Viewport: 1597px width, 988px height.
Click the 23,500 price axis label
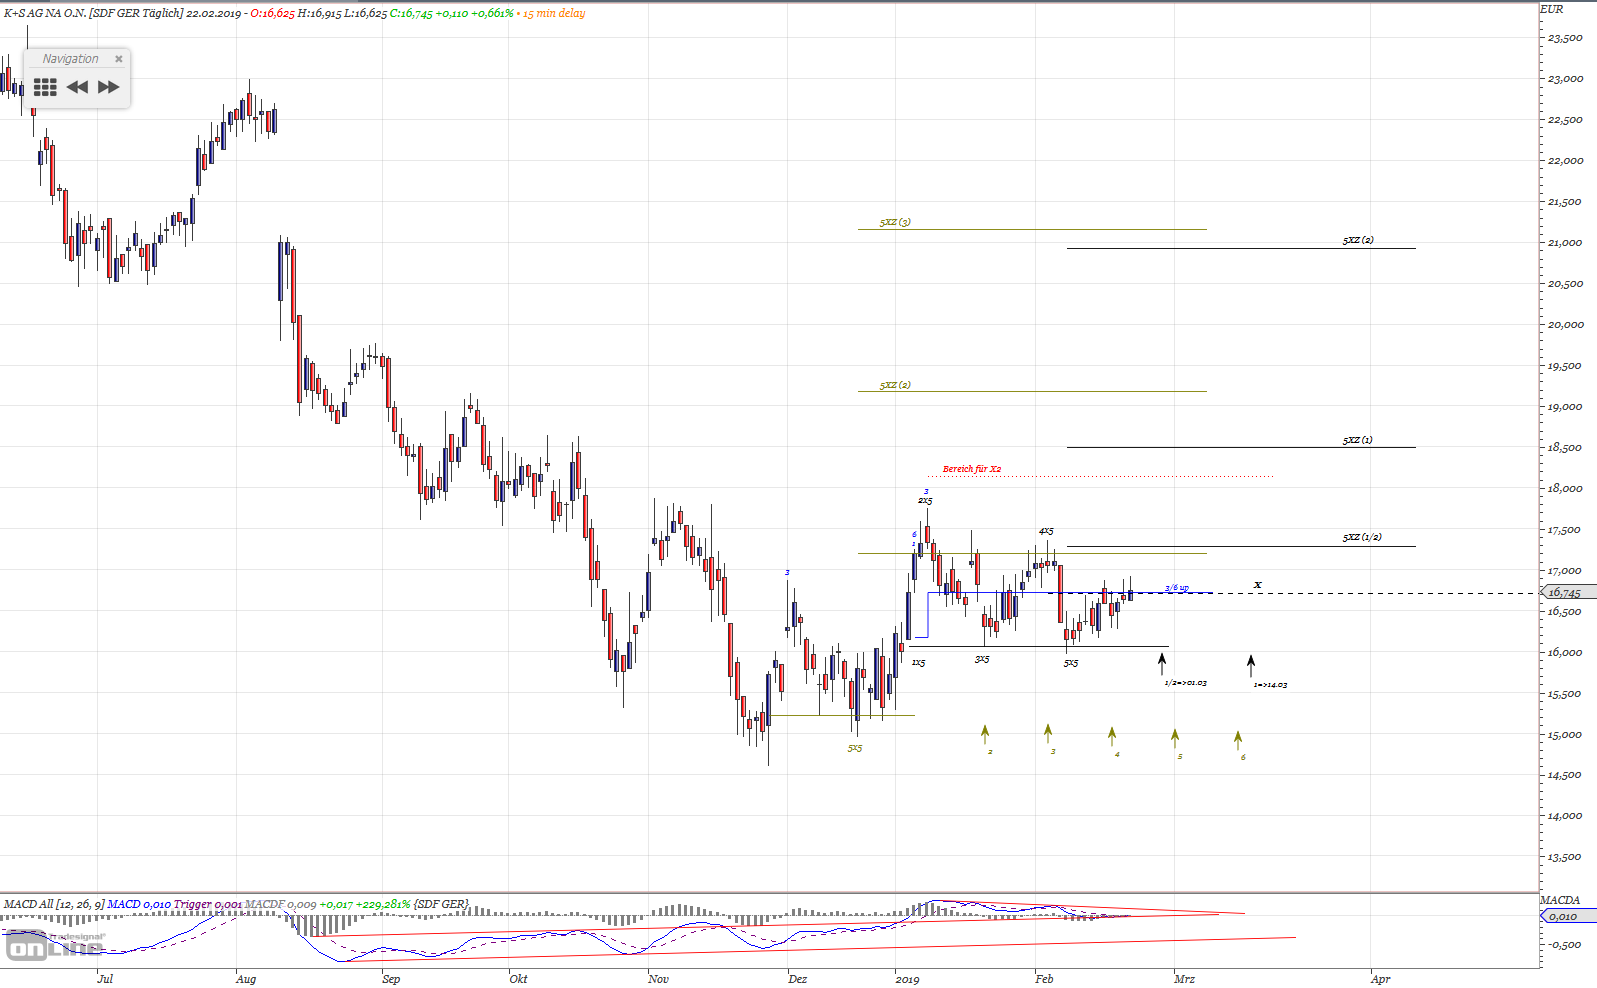1565,38
